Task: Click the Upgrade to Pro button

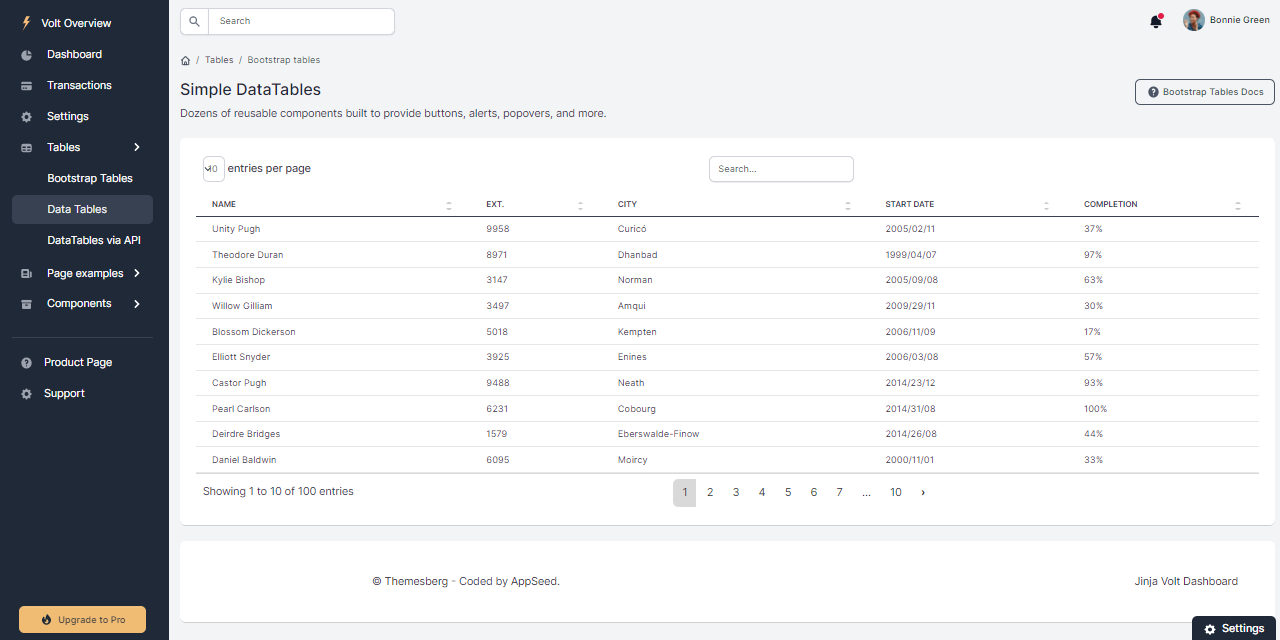Action: click(x=82, y=620)
